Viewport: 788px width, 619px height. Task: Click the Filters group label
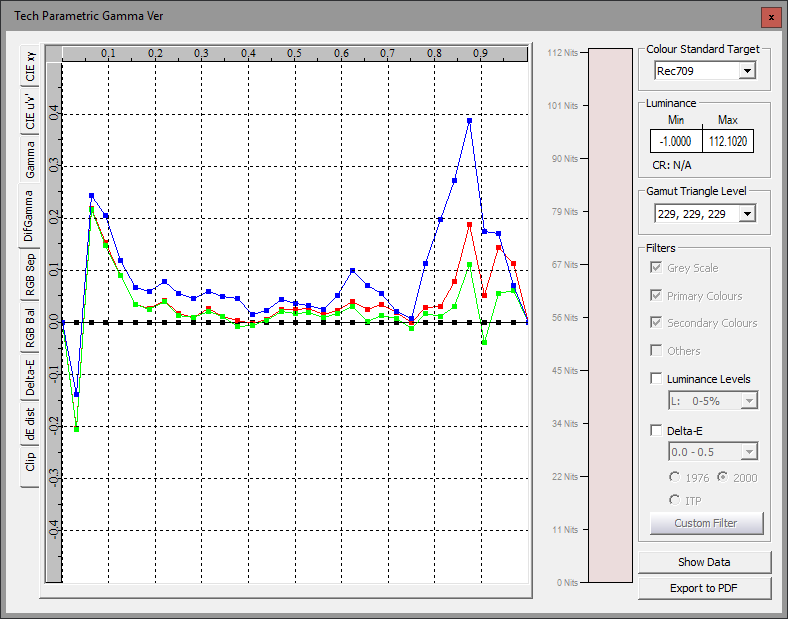click(660, 248)
